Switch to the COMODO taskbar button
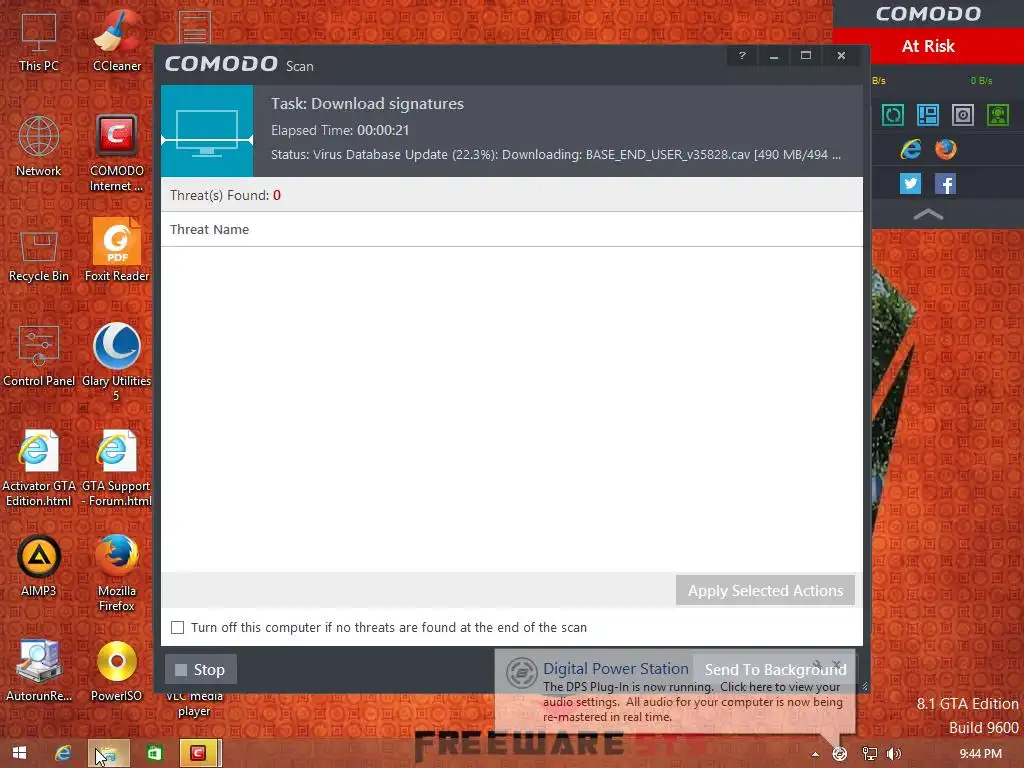This screenshot has width=1024, height=768. point(199,754)
